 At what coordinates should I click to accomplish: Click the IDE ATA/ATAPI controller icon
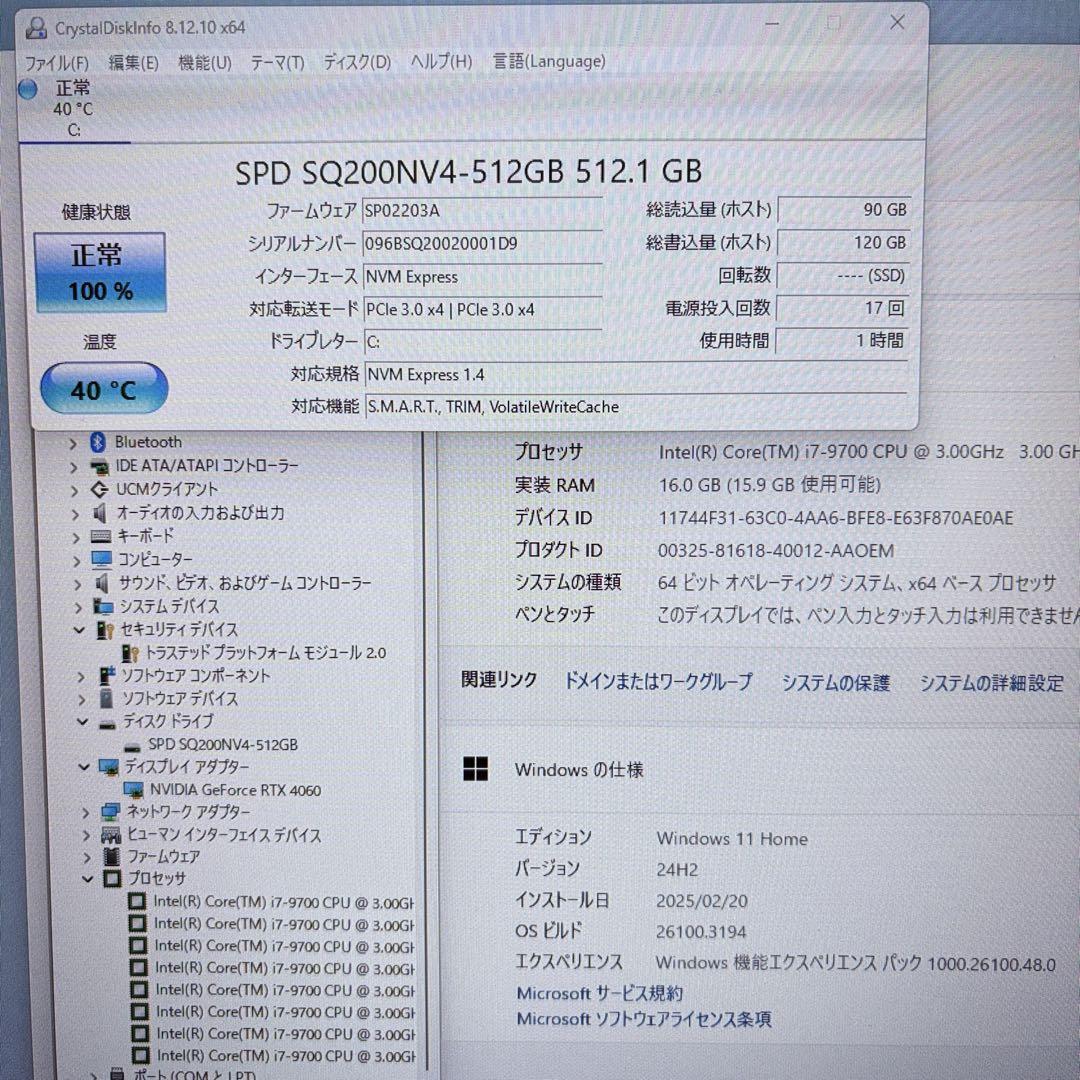tap(100, 467)
